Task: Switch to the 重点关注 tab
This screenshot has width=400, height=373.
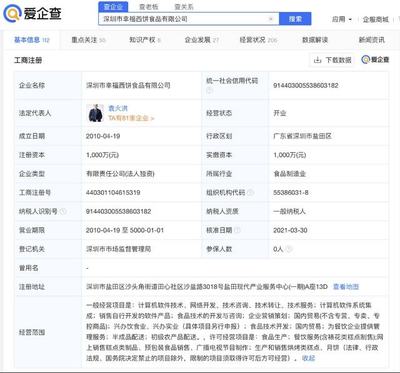Action: [88, 40]
